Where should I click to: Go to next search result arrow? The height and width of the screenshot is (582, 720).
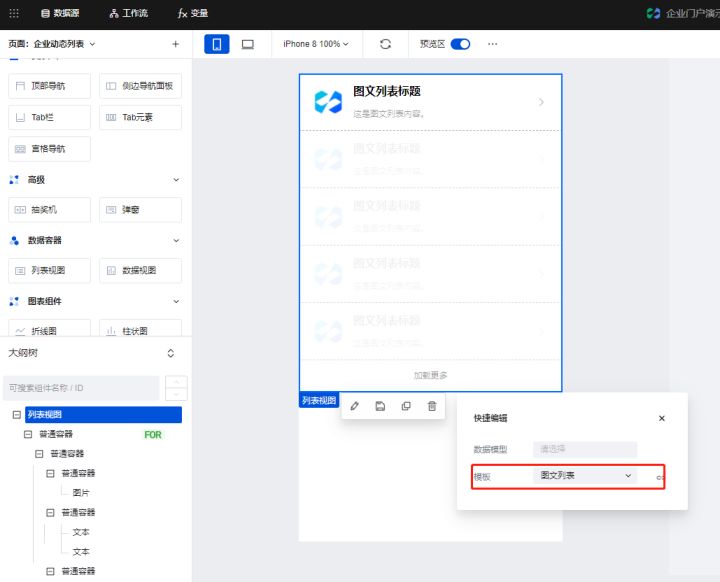point(176,394)
